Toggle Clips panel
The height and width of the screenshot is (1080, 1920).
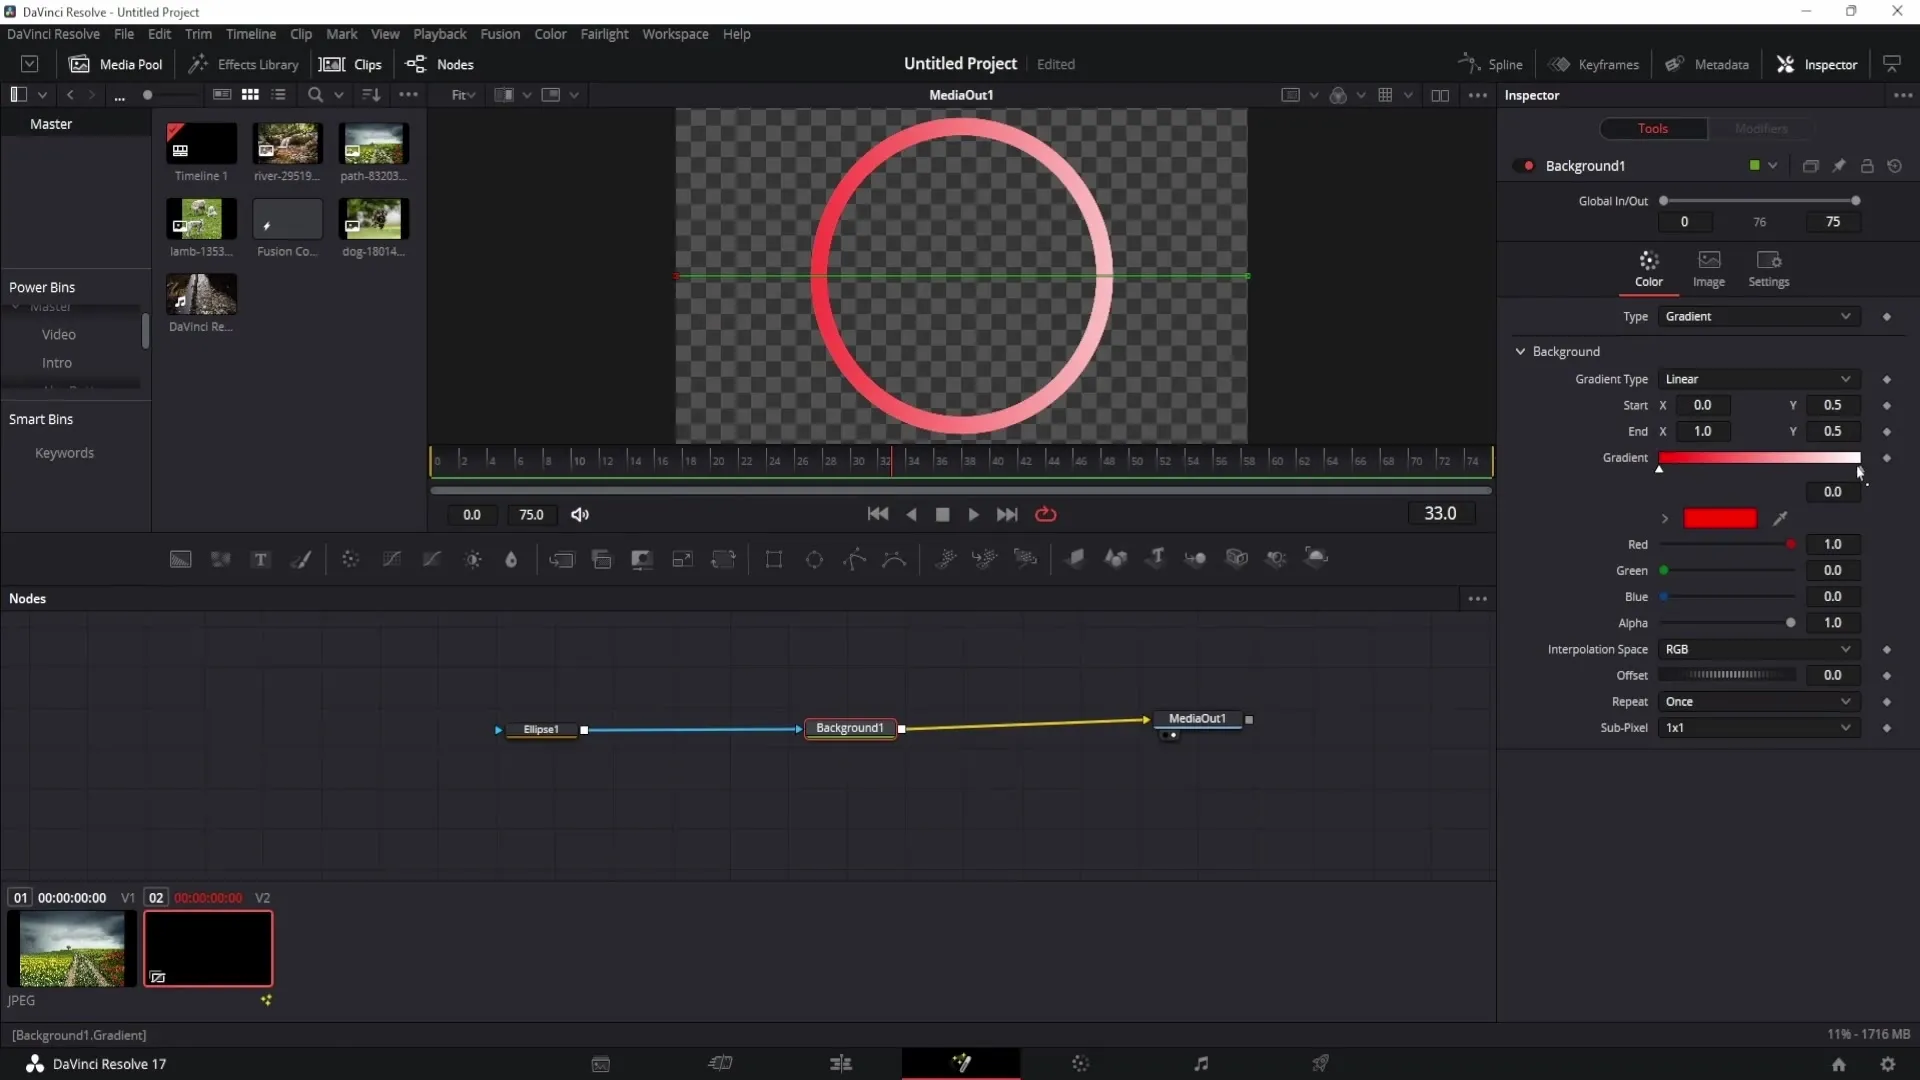[350, 64]
